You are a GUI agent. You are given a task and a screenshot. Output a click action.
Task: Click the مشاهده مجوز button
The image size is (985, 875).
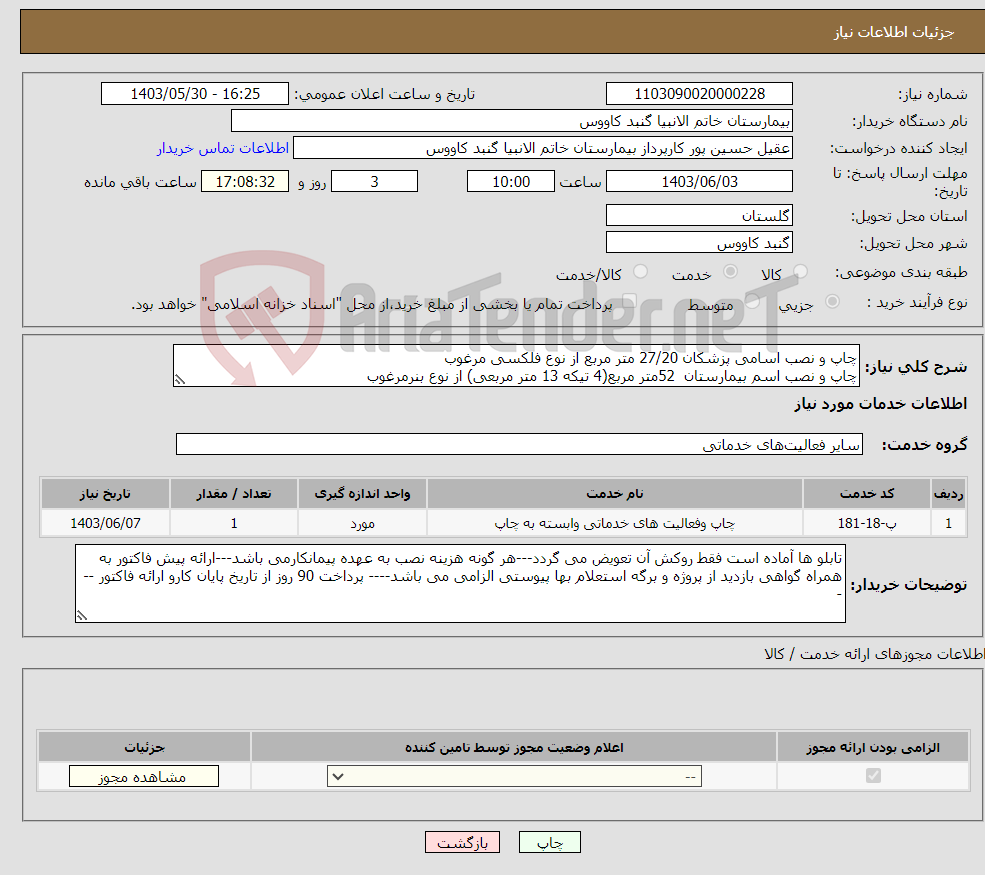[144, 776]
